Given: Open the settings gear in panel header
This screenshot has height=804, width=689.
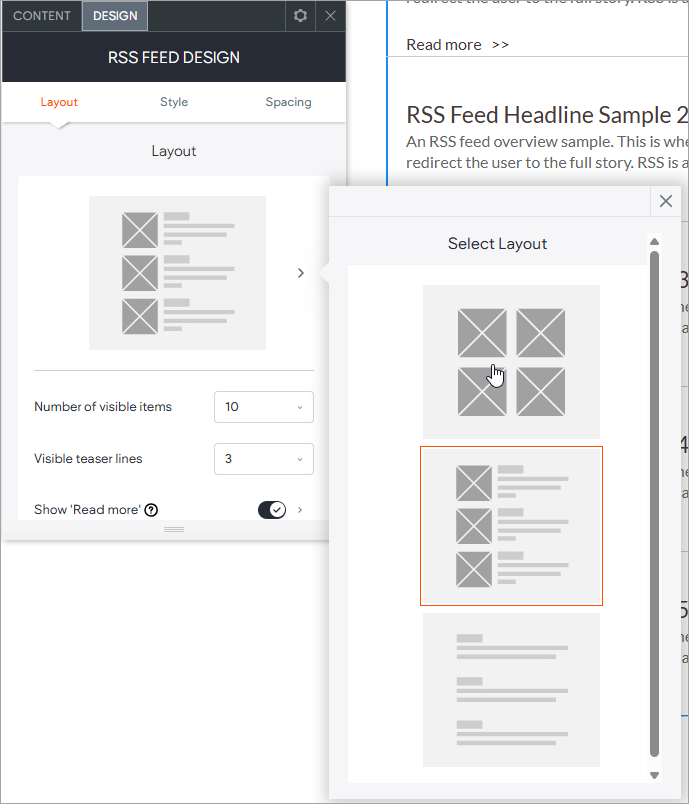Looking at the screenshot, I should (300, 16).
